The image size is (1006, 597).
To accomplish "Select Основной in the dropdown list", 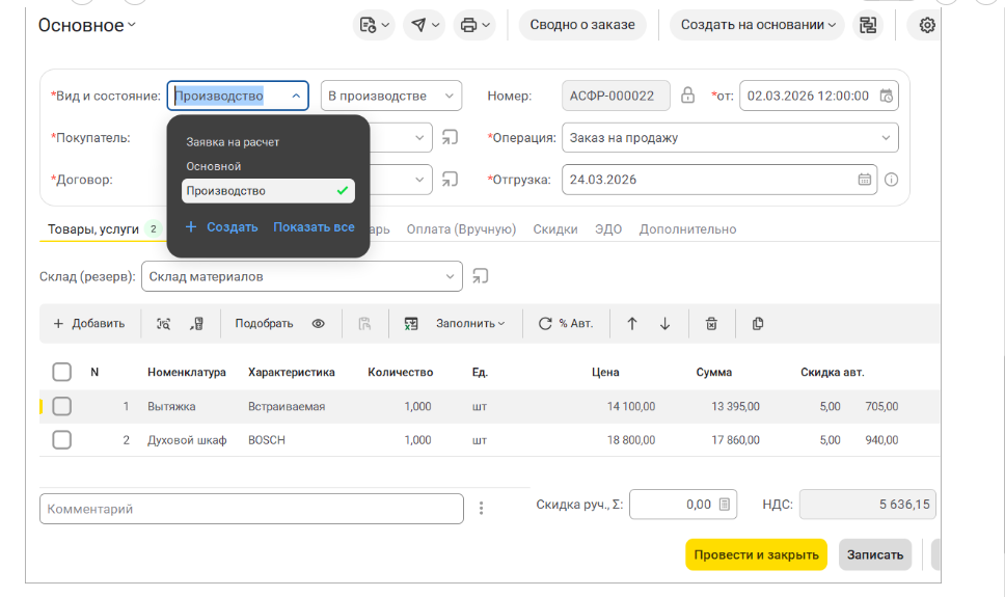I will tap(214, 166).
